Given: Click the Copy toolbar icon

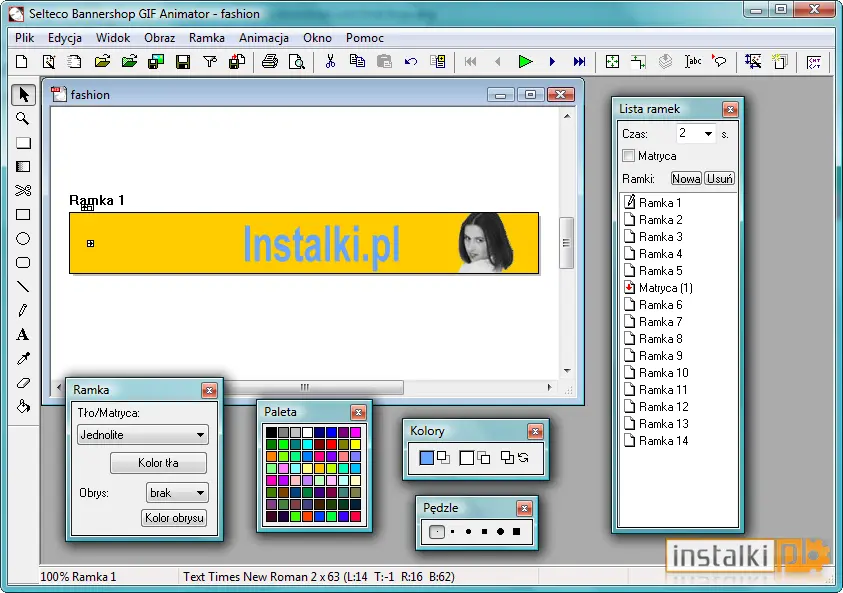Looking at the screenshot, I should (357, 62).
